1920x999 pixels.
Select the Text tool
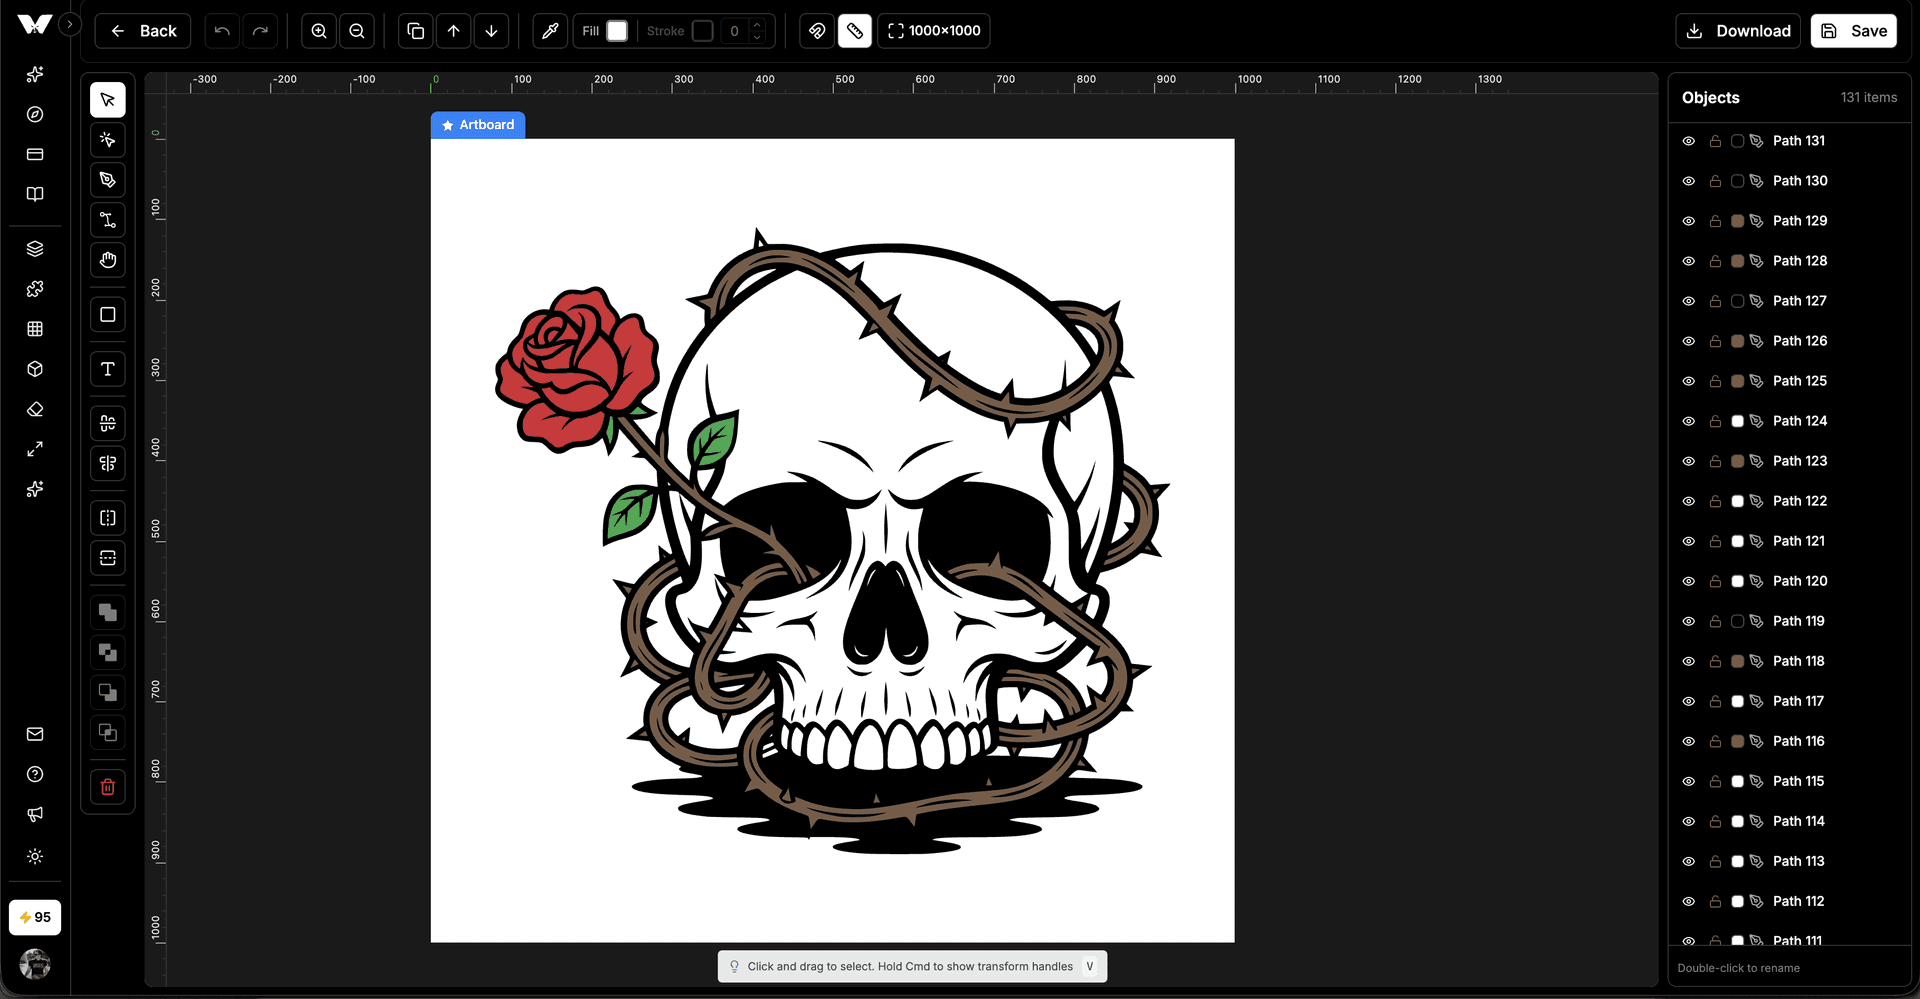[108, 369]
